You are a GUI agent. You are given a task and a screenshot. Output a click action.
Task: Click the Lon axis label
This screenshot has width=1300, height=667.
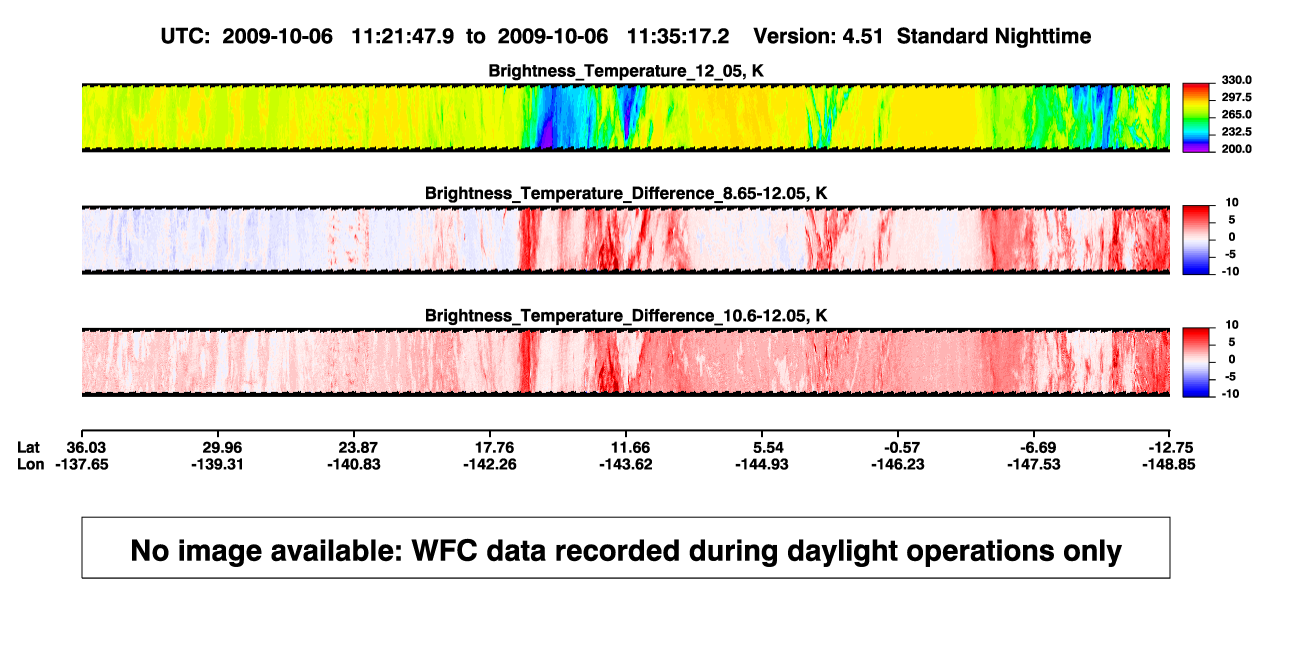tap(31, 464)
